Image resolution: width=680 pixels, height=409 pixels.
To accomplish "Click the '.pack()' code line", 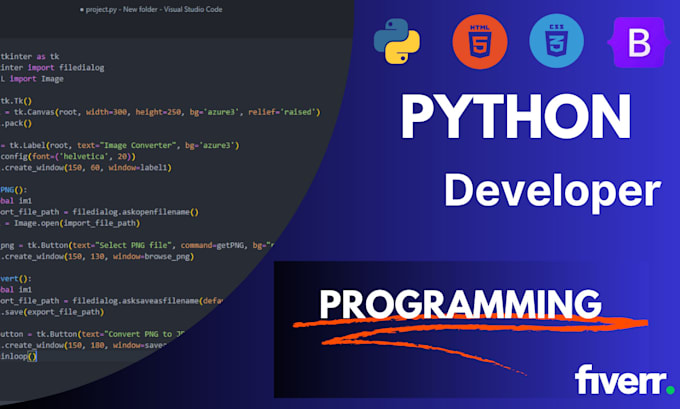I will [16, 123].
